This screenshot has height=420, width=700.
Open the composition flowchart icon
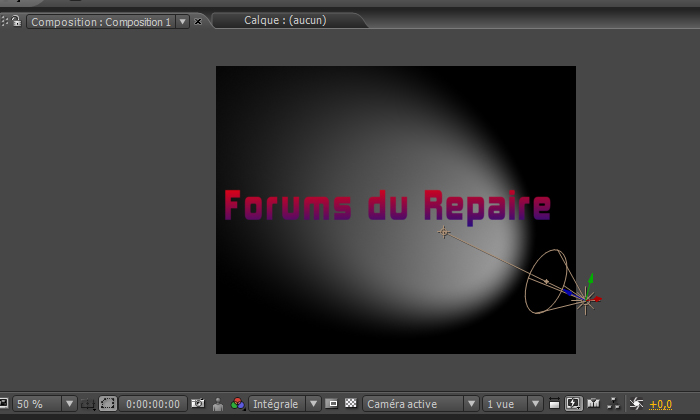(614, 403)
